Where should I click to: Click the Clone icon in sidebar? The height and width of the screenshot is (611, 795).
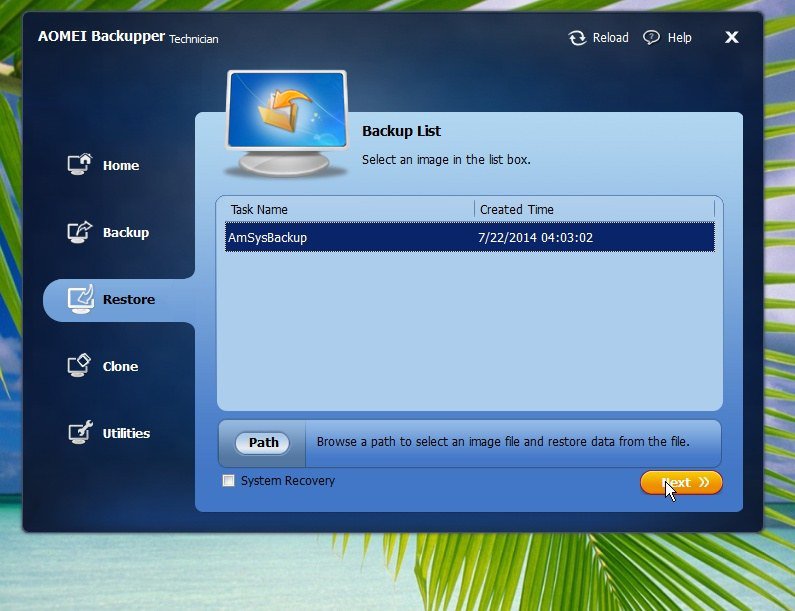[79, 366]
